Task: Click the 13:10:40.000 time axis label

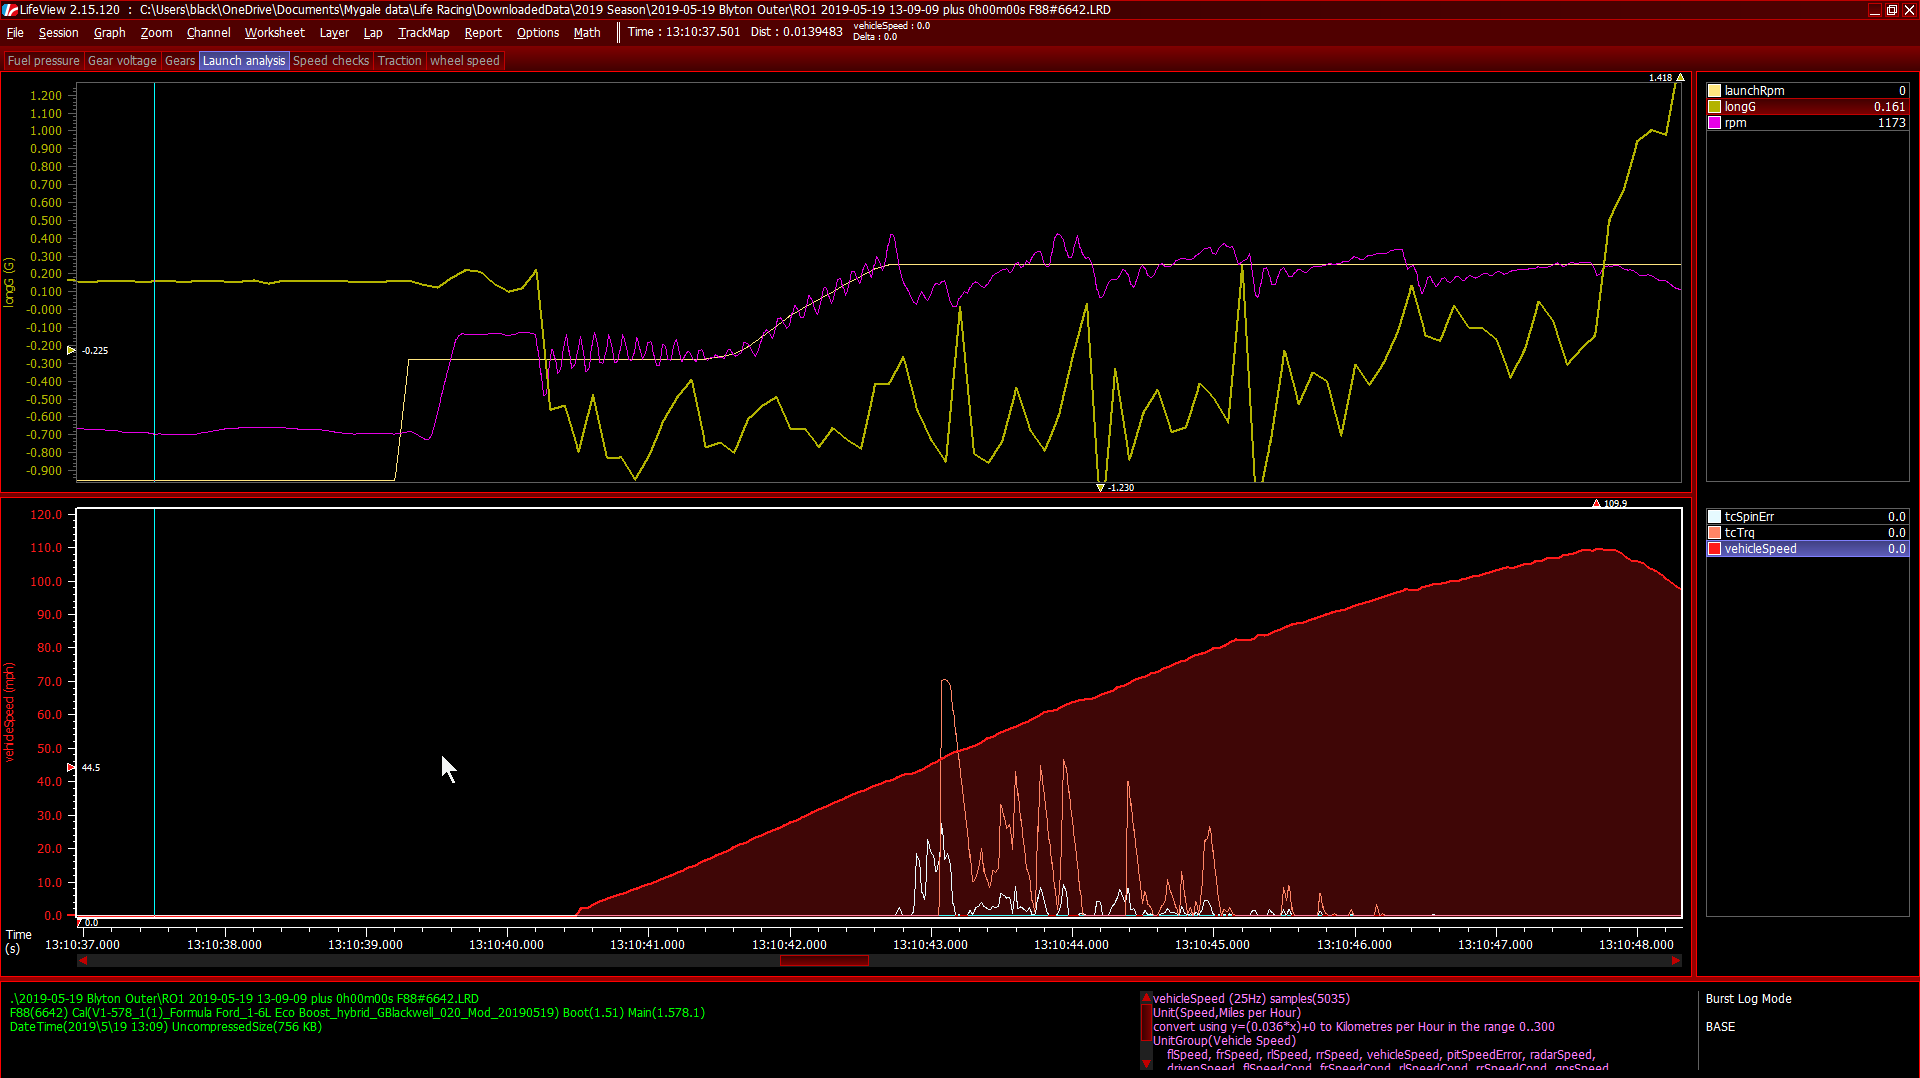Action: coord(506,945)
